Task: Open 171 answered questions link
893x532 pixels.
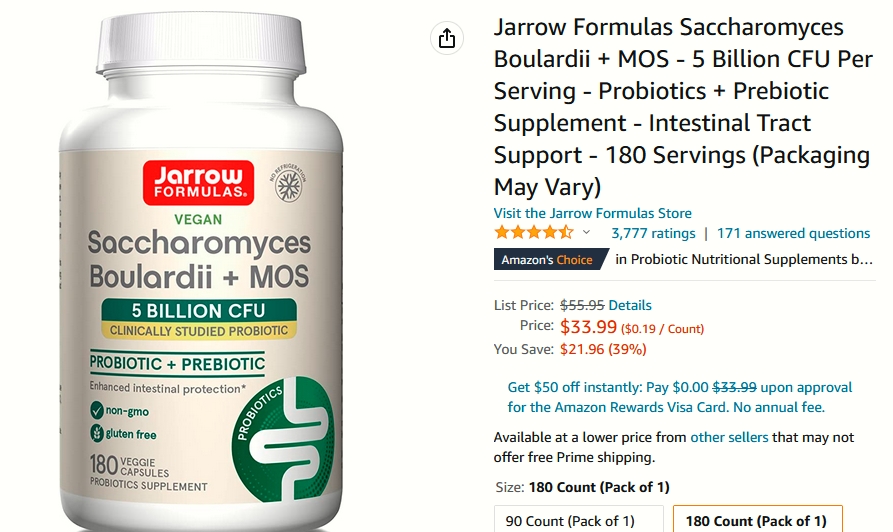Action: 793,233
